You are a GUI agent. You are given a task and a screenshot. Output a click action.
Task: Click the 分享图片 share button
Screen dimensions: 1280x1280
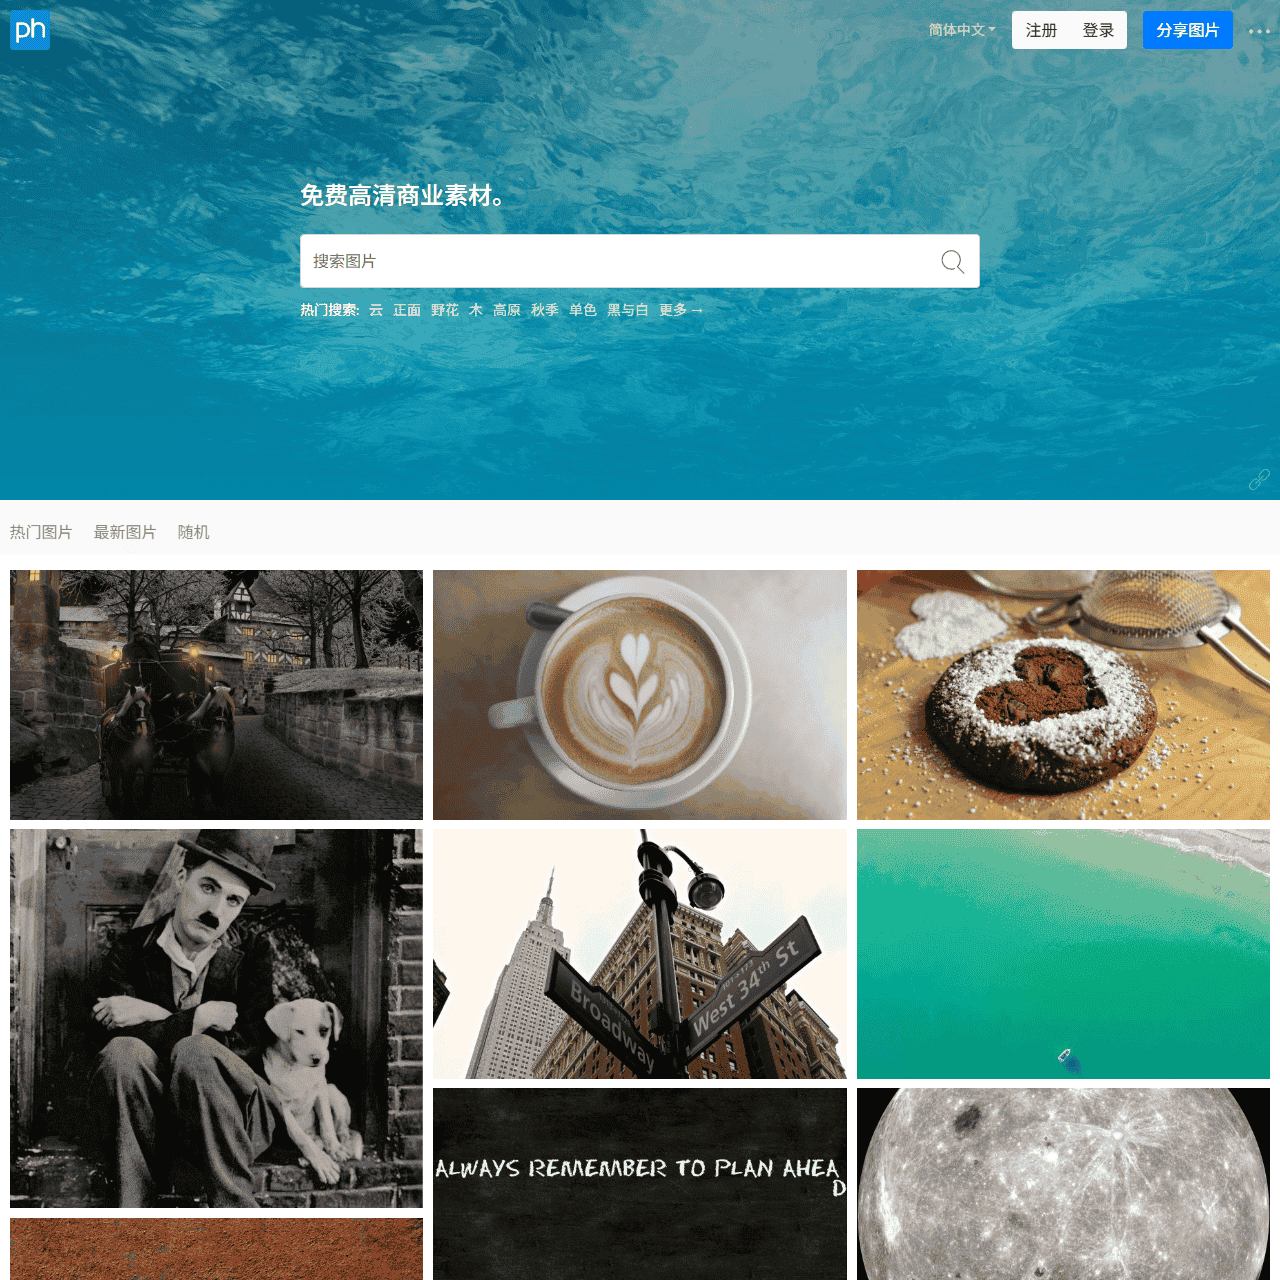[x=1188, y=30]
